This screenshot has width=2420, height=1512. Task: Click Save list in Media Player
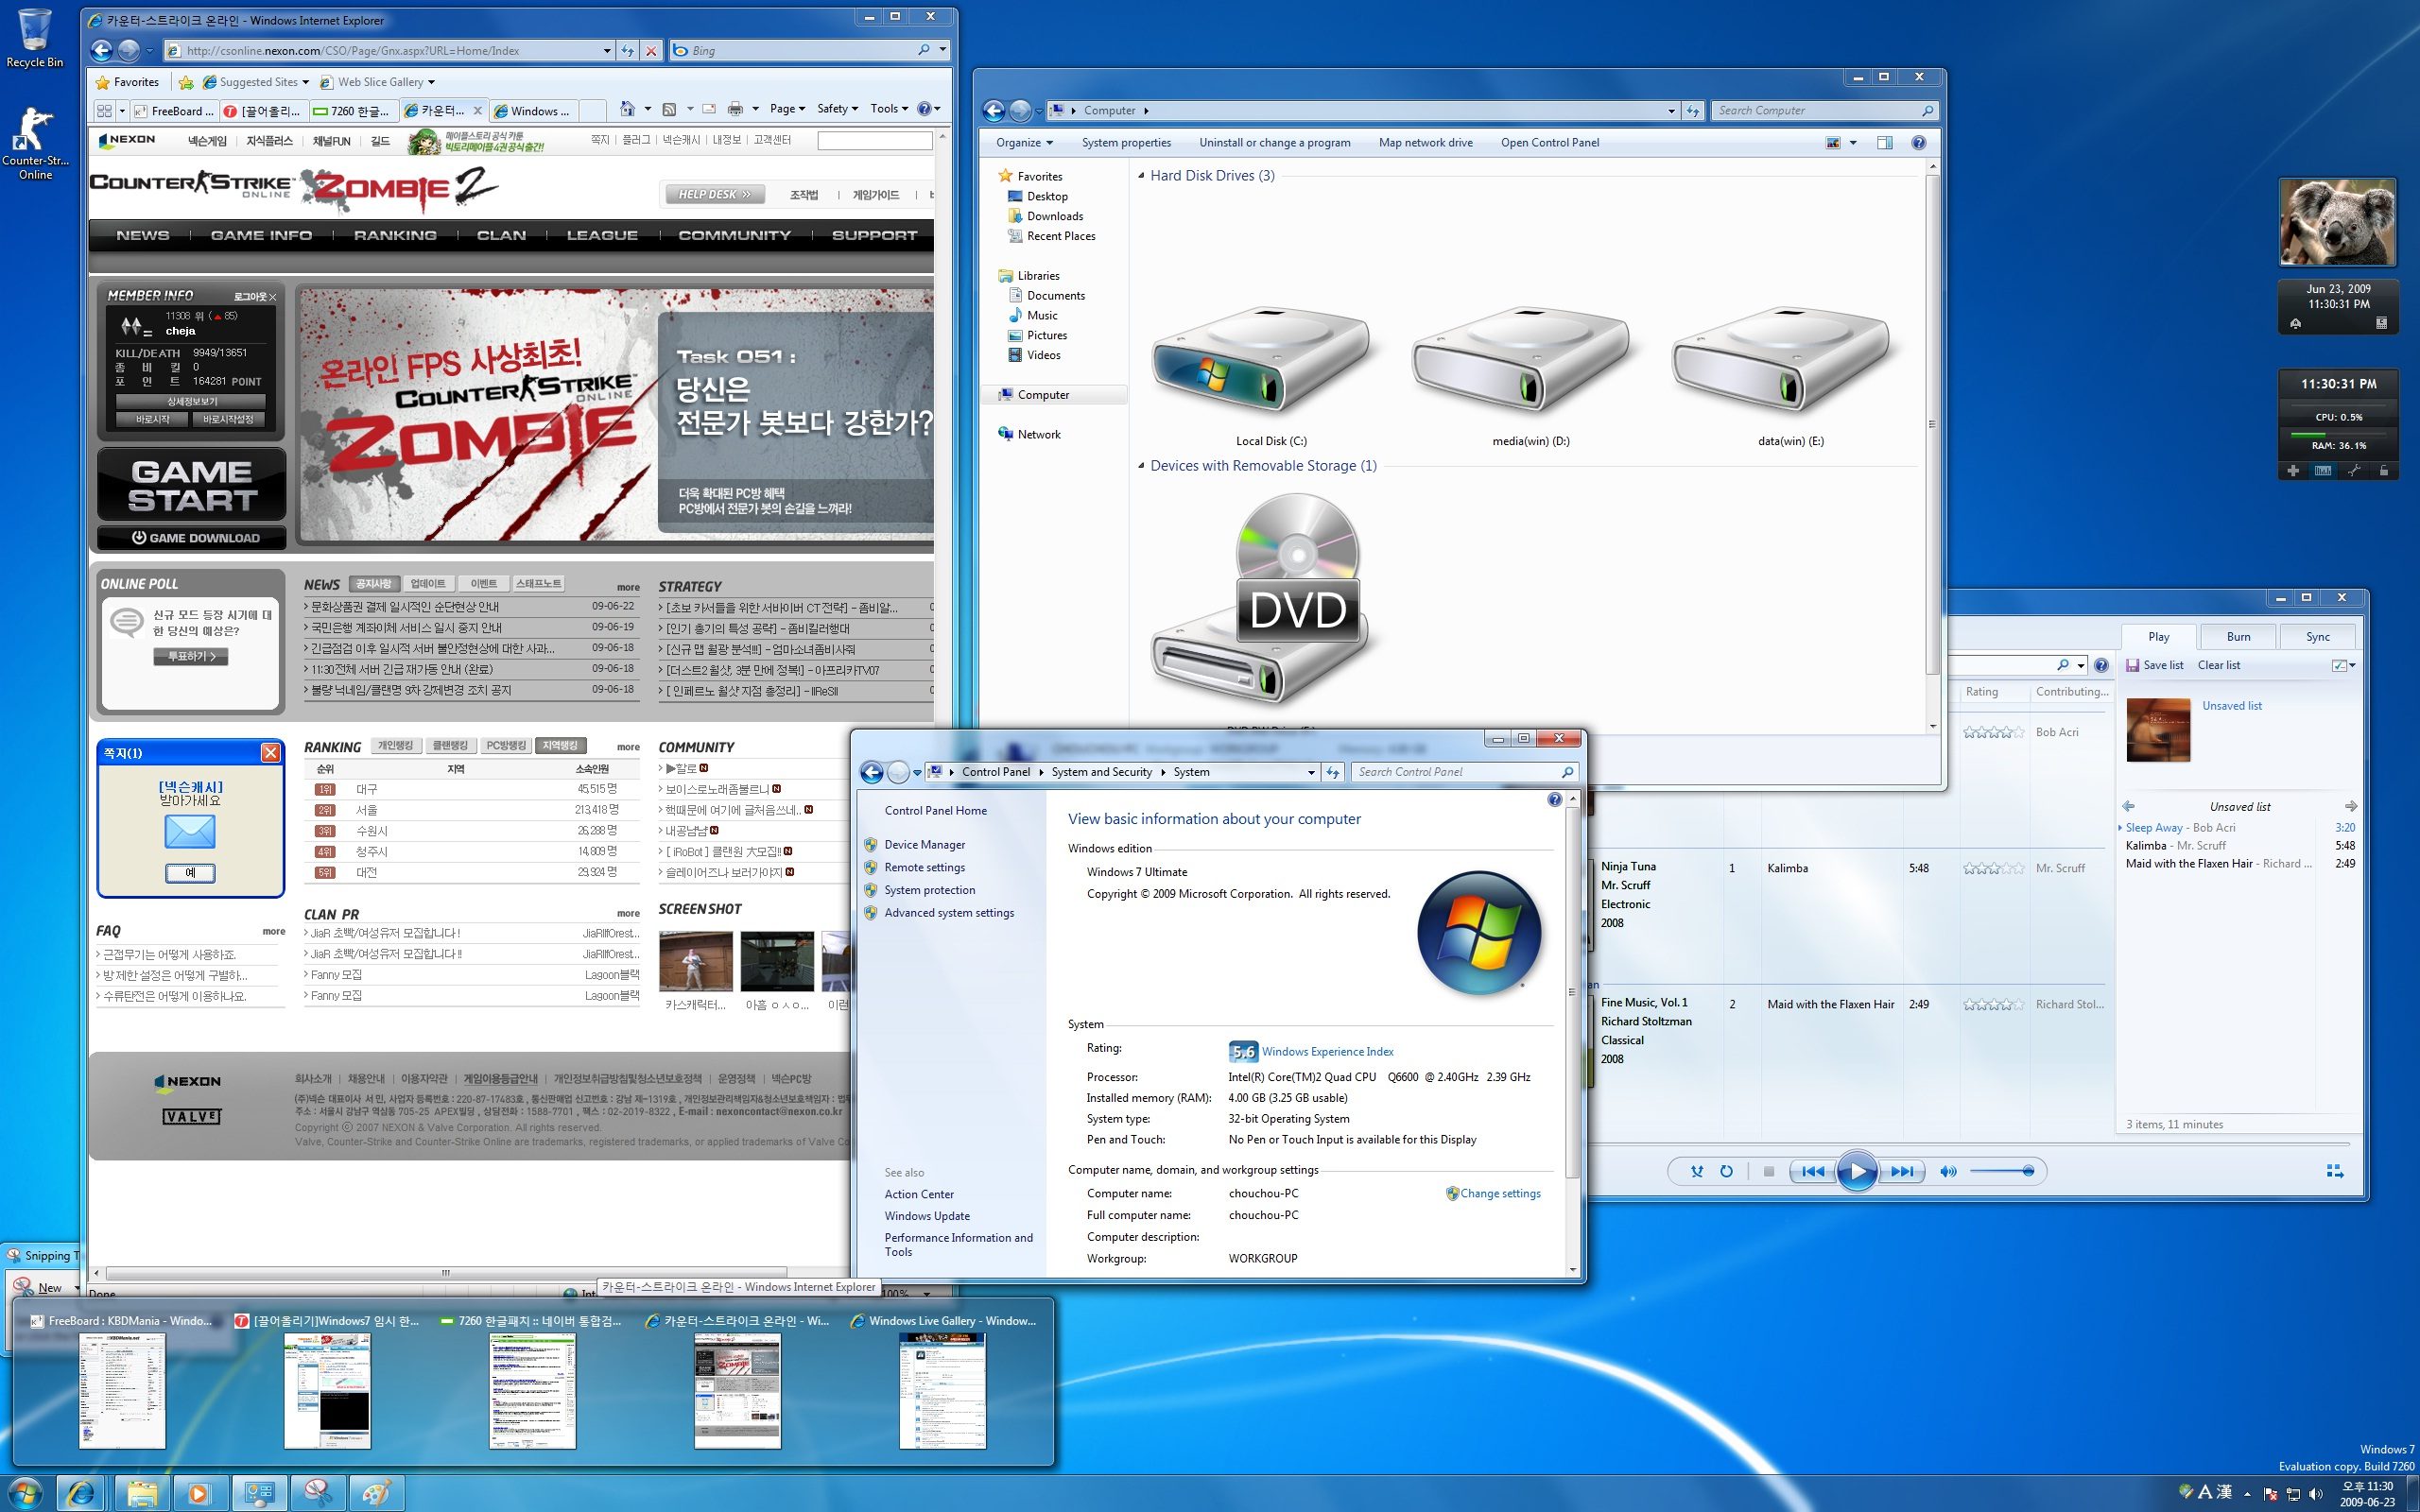pos(2154,665)
